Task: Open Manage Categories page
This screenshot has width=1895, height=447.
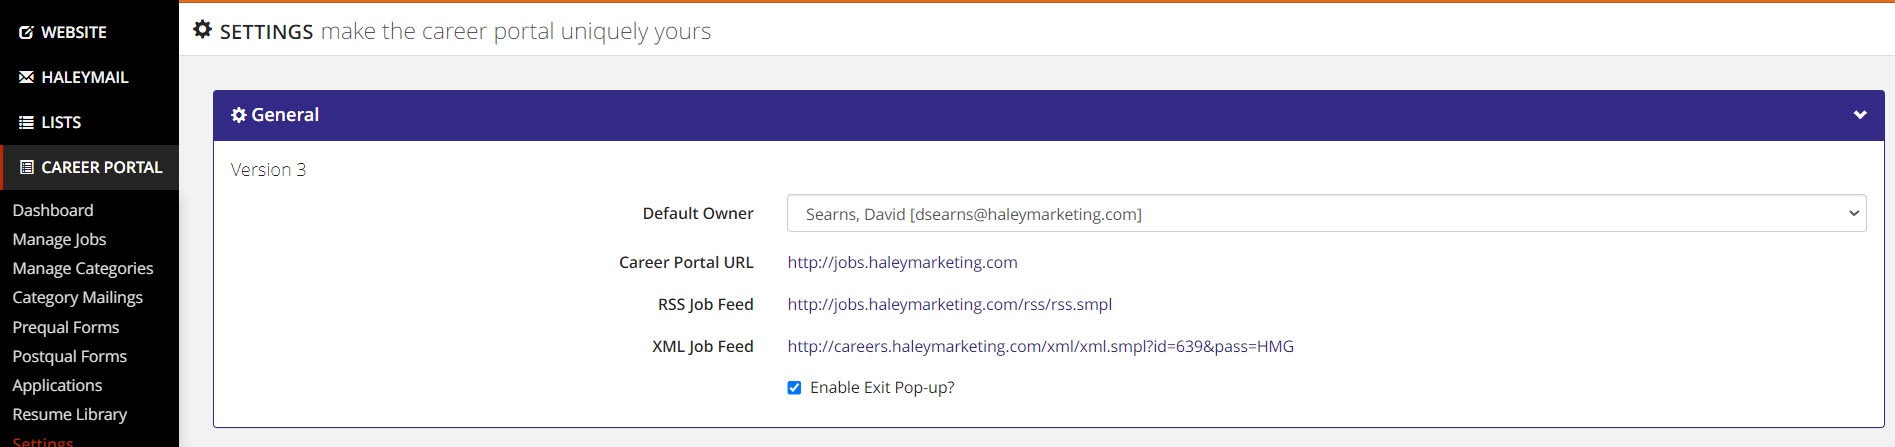Action: (x=83, y=268)
